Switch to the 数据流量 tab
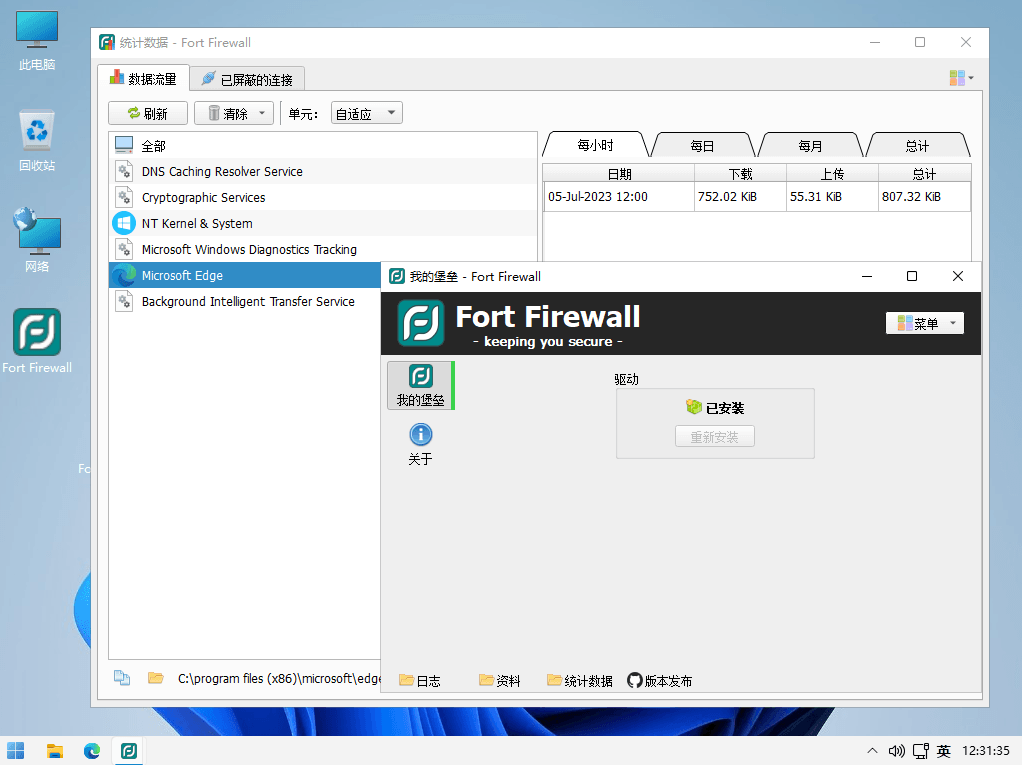 pyautogui.click(x=143, y=79)
